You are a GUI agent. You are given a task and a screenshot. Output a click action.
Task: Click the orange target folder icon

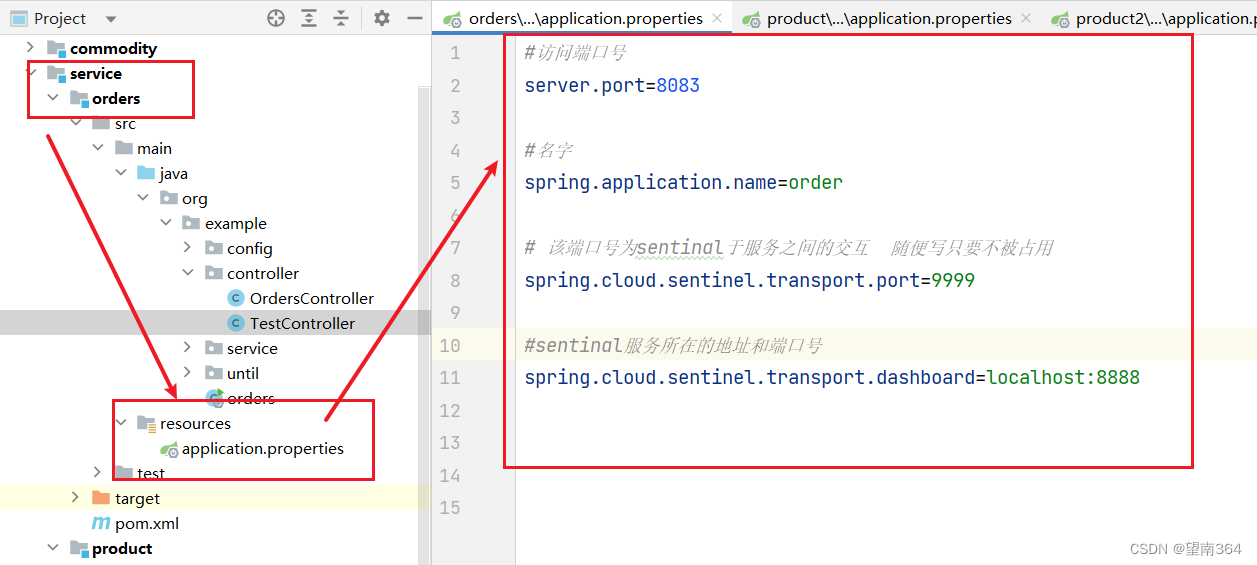tap(101, 498)
